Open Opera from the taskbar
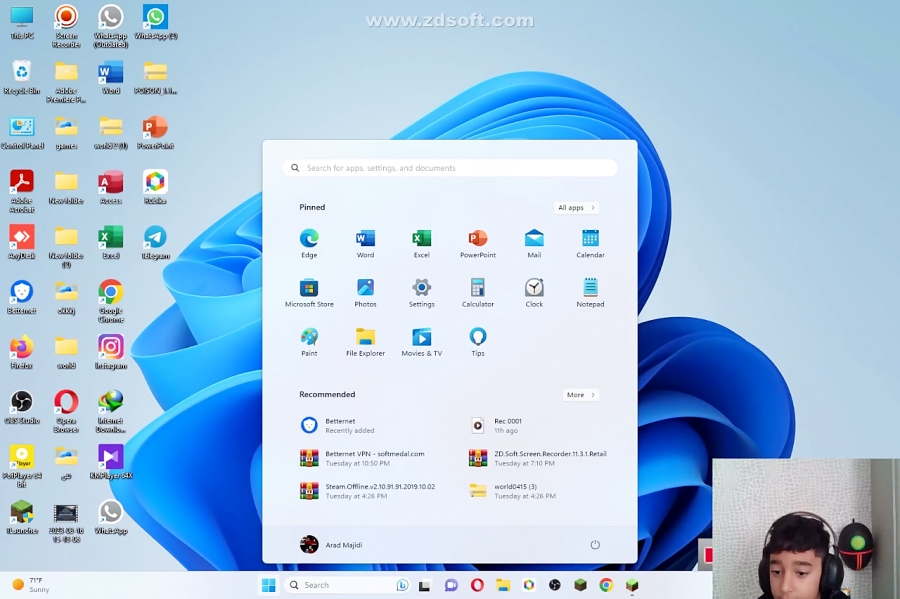Image resolution: width=900 pixels, height=599 pixels. coord(477,585)
